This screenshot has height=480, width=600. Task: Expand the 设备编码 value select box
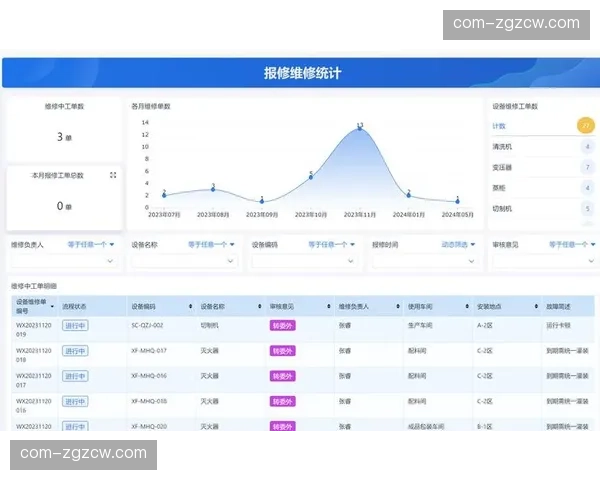click(305, 261)
